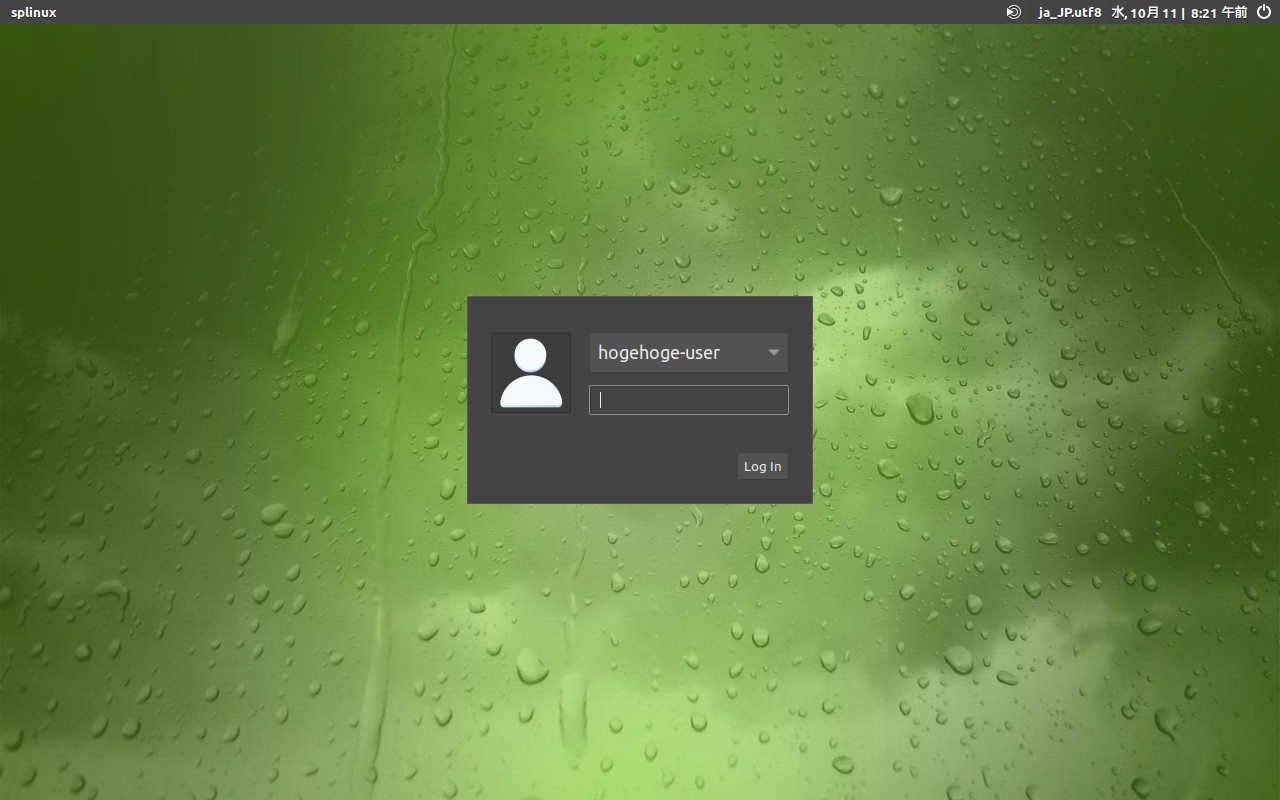Click the splinux hostname label
Image resolution: width=1280 pixels, height=800 pixels.
click(34, 12)
